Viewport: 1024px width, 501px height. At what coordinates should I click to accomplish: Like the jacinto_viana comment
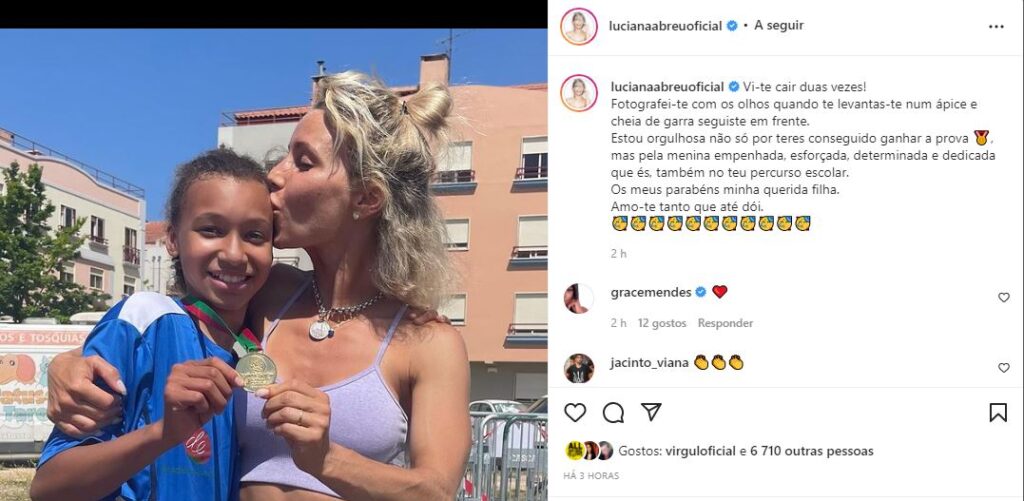pyautogui.click(x=1004, y=368)
